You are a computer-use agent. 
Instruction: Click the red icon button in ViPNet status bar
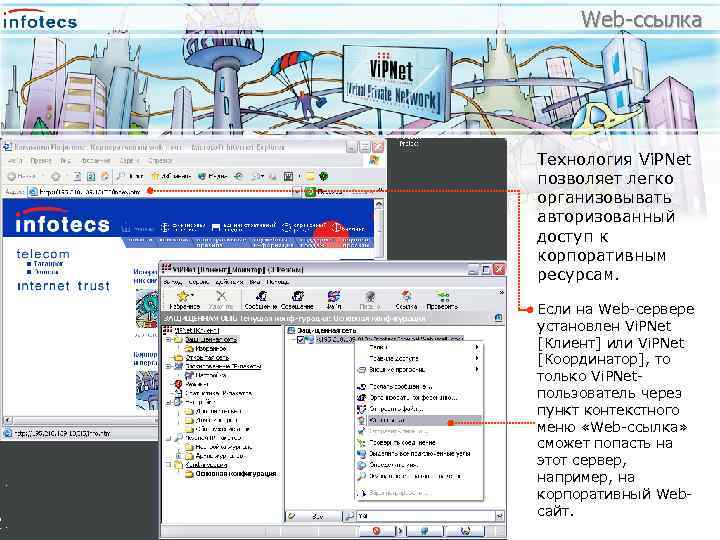tap(377, 531)
